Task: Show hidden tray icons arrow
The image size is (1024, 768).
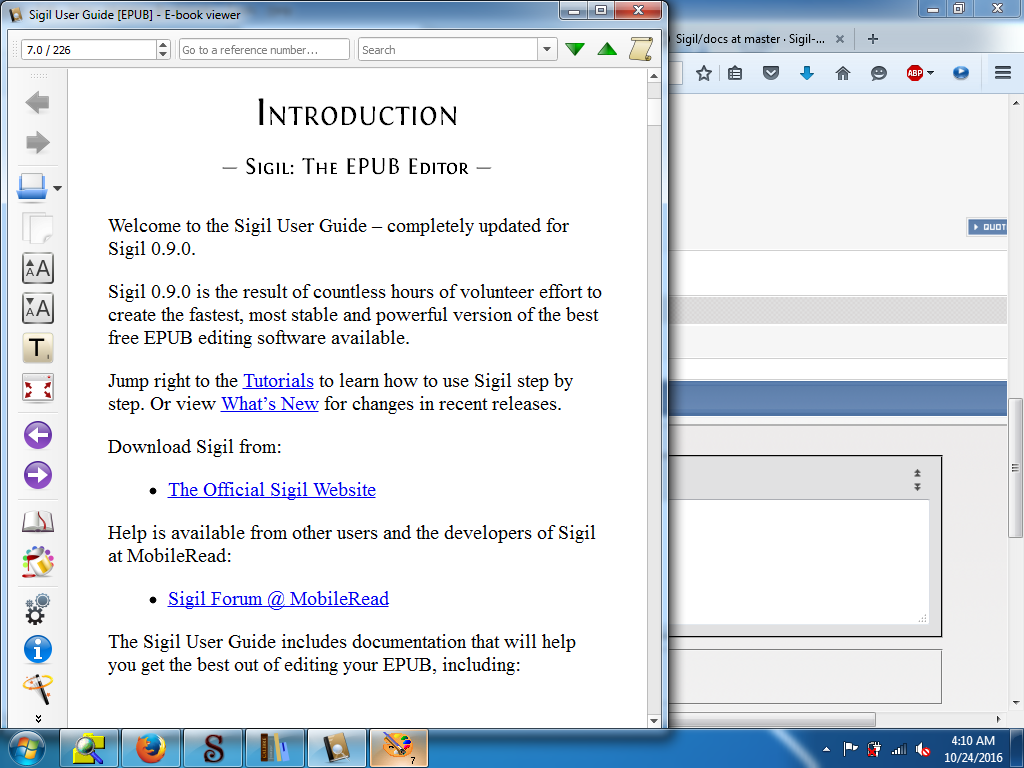Action: [826, 749]
